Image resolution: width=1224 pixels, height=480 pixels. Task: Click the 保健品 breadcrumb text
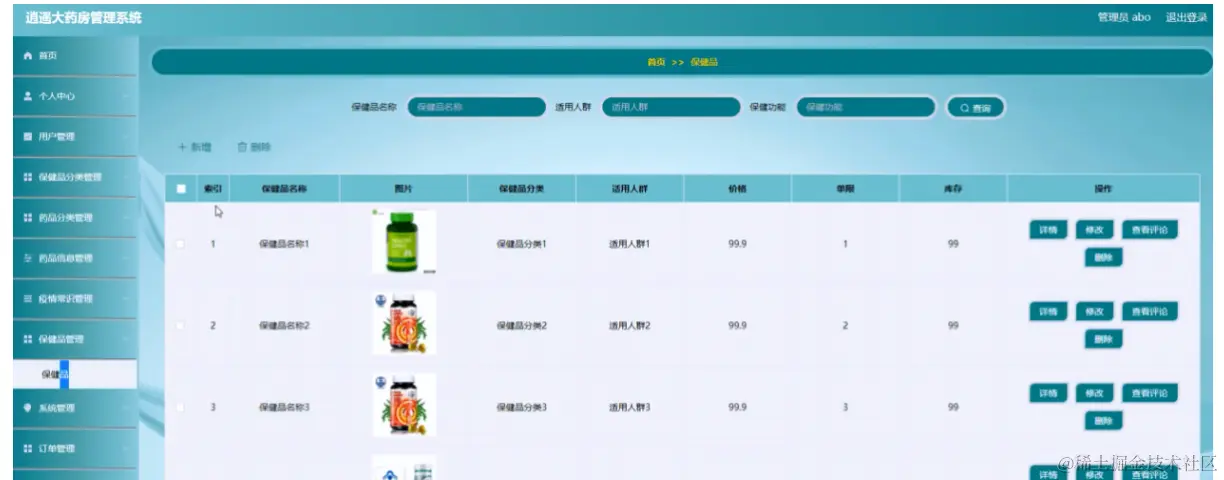pyautogui.click(x=704, y=62)
